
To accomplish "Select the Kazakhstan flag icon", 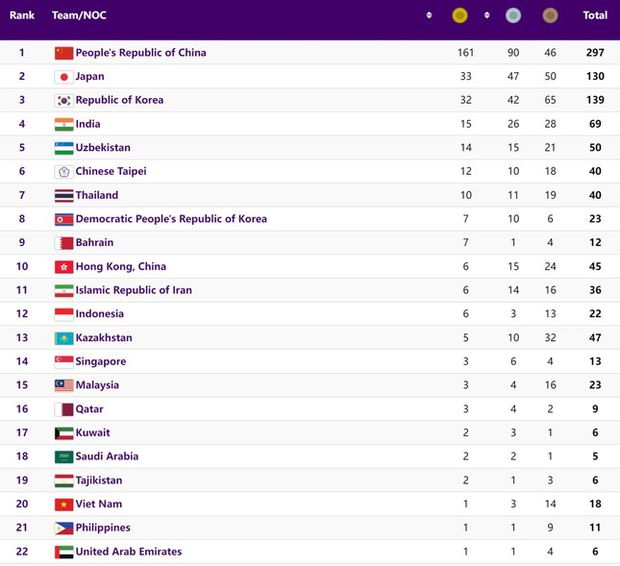I will [64, 338].
